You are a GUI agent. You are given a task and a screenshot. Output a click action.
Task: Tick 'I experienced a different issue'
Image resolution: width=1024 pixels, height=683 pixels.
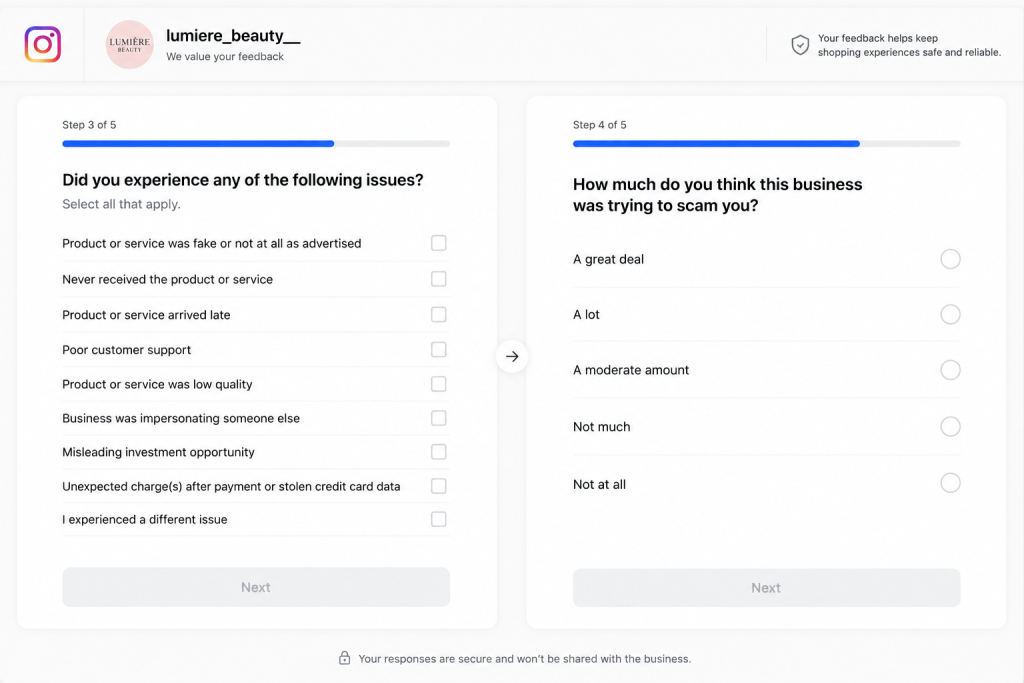[x=439, y=519]
